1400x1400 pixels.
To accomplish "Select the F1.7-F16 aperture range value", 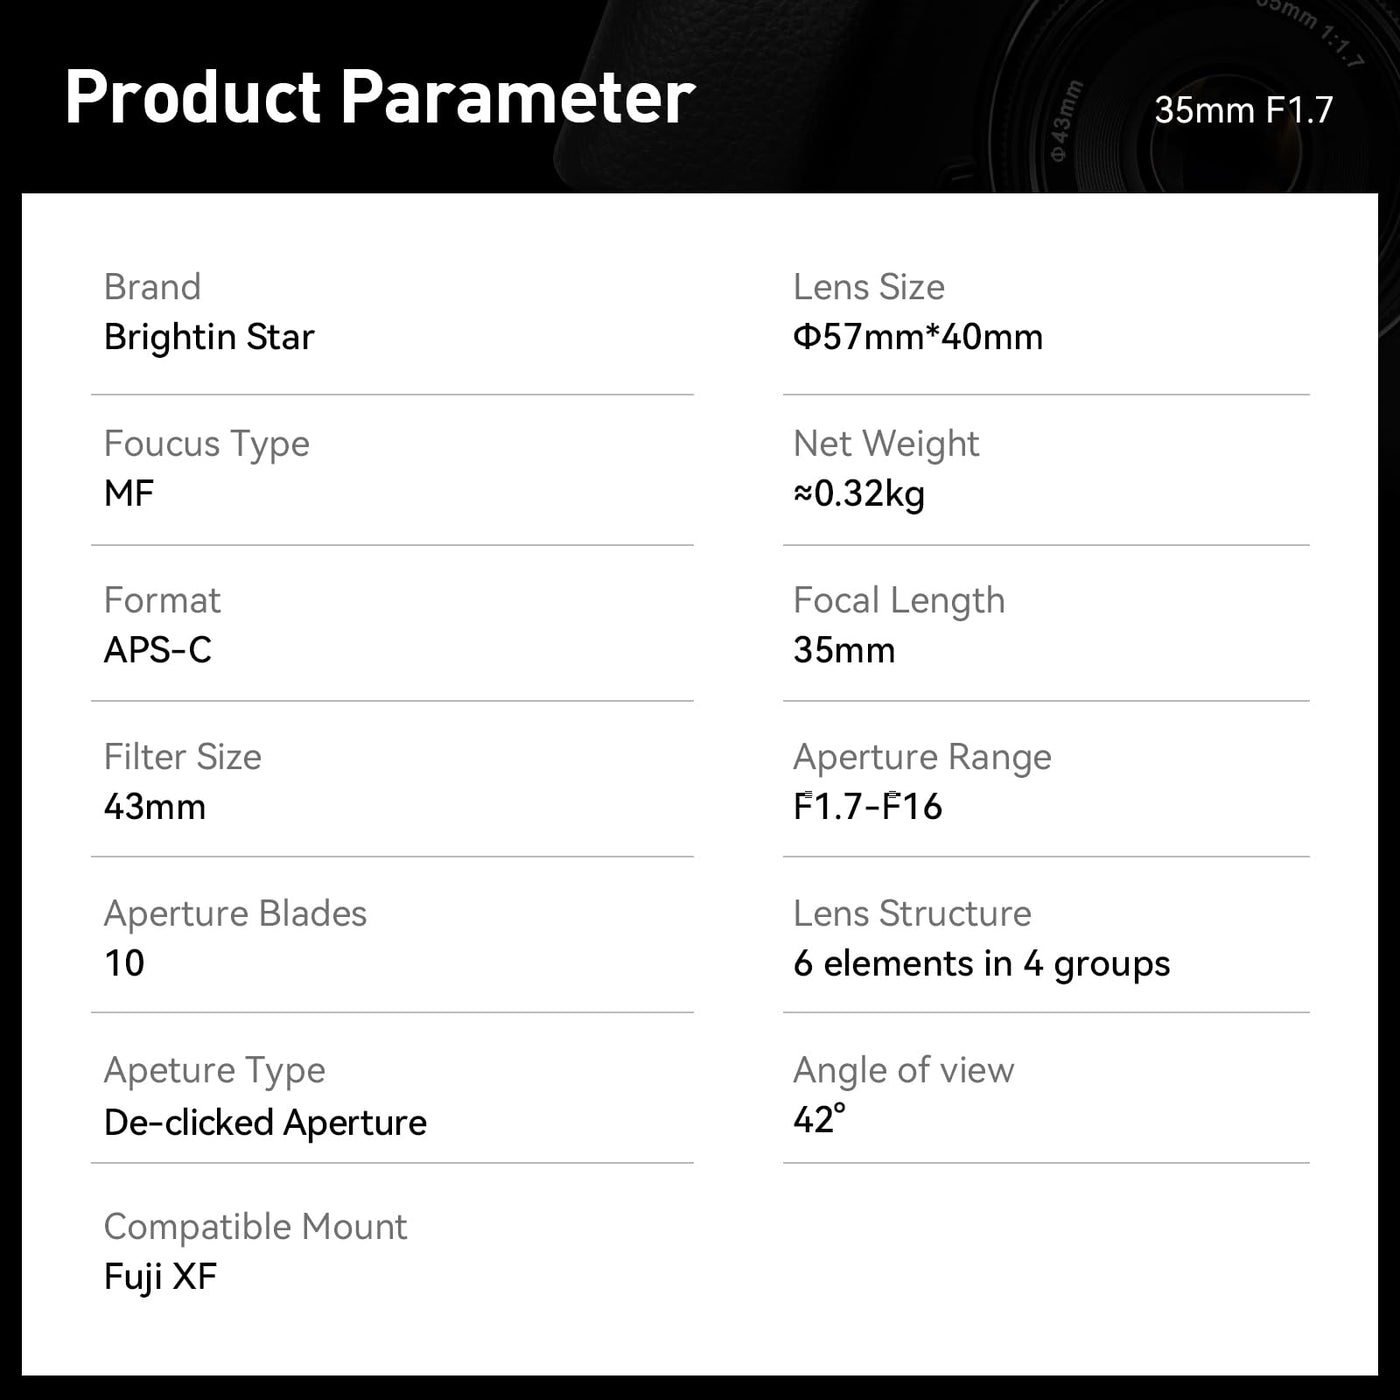I will 867,807.
